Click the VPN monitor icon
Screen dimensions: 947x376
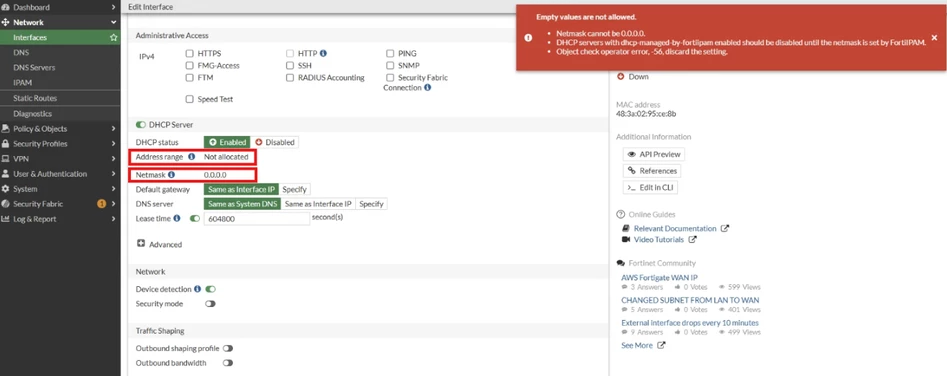(x=5, y=159)
